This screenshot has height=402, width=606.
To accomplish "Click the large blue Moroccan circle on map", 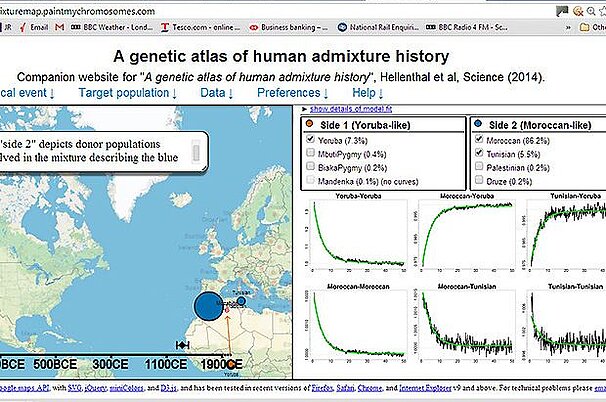I will [207, 306].
